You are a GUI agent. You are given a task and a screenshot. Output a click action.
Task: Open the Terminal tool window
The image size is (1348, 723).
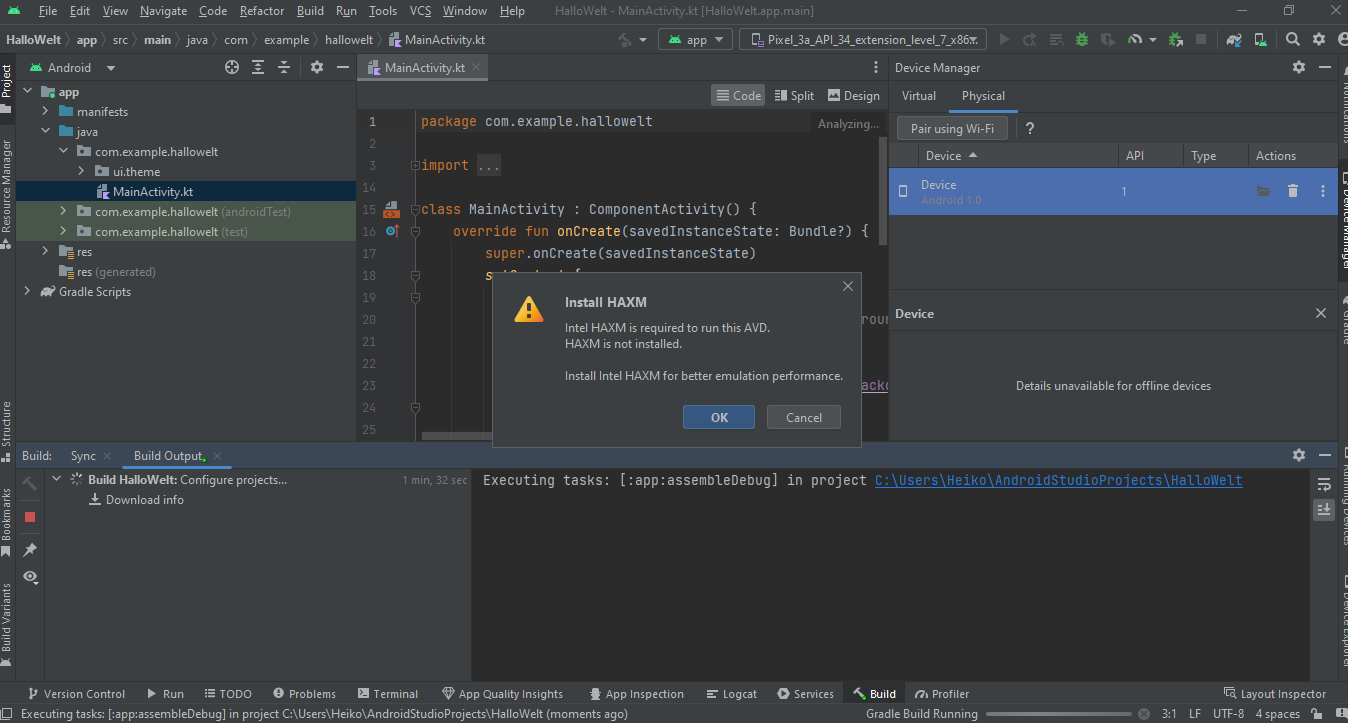(x=386, y=694)
